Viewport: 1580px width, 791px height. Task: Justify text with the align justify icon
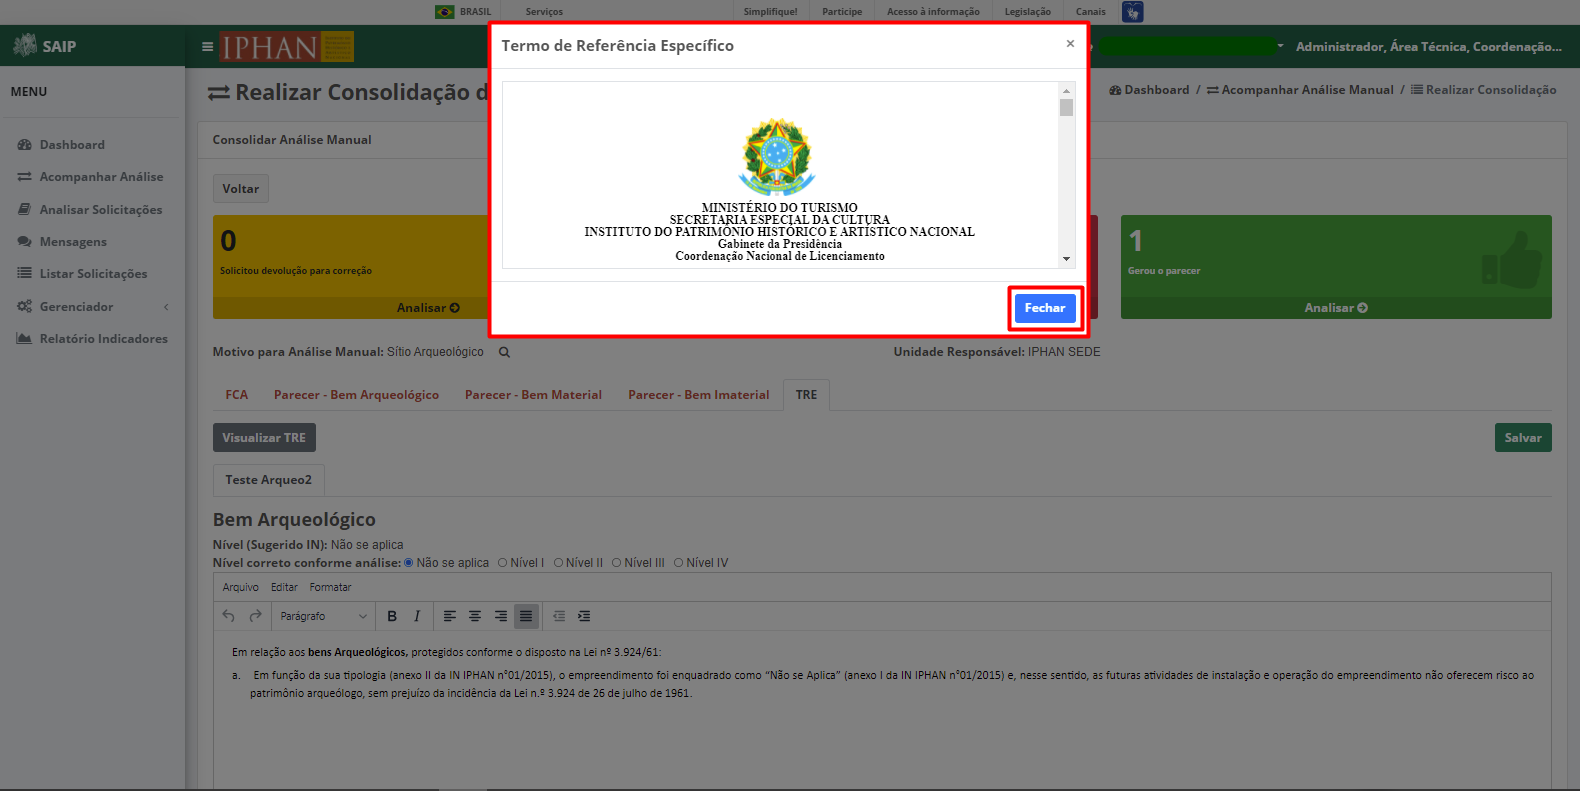pos(526,616)
